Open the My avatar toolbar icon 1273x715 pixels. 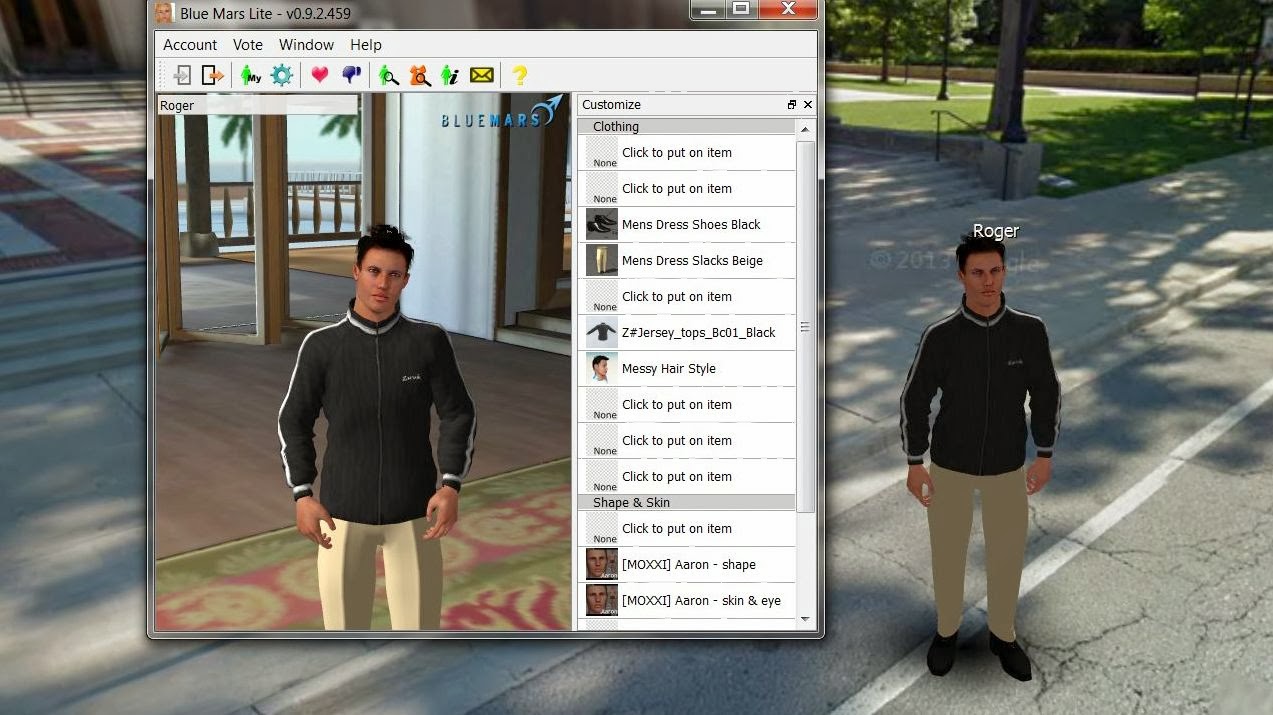coord(250,75)
